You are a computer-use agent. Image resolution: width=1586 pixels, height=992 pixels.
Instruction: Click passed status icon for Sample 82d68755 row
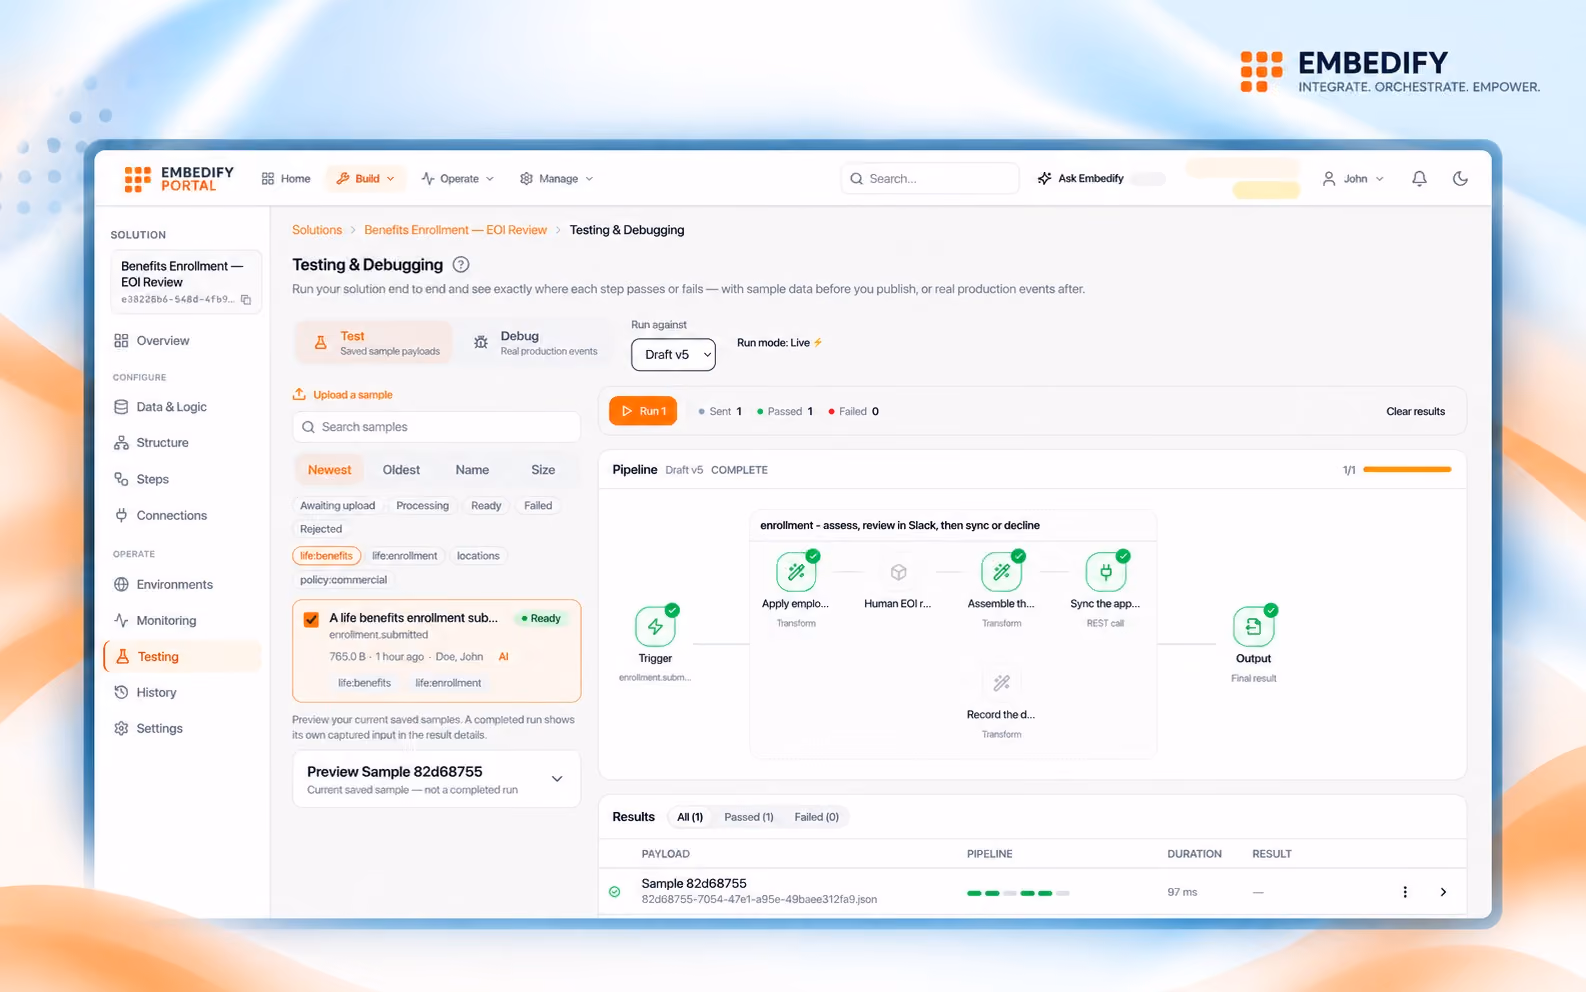tap(615, 892)
